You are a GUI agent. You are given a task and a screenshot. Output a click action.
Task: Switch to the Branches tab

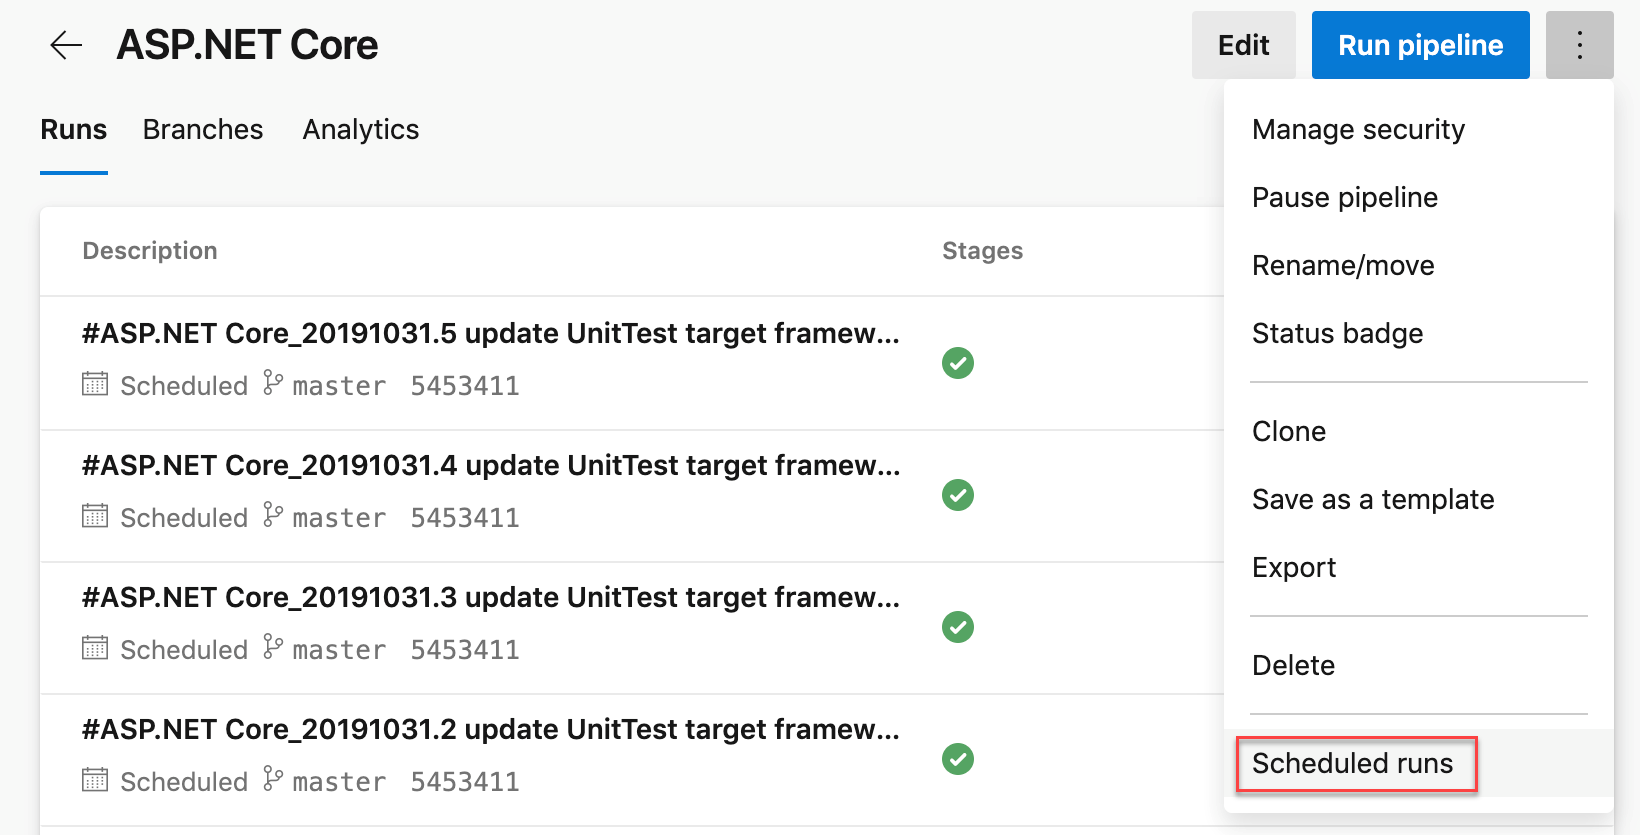[x=202, y=129]
